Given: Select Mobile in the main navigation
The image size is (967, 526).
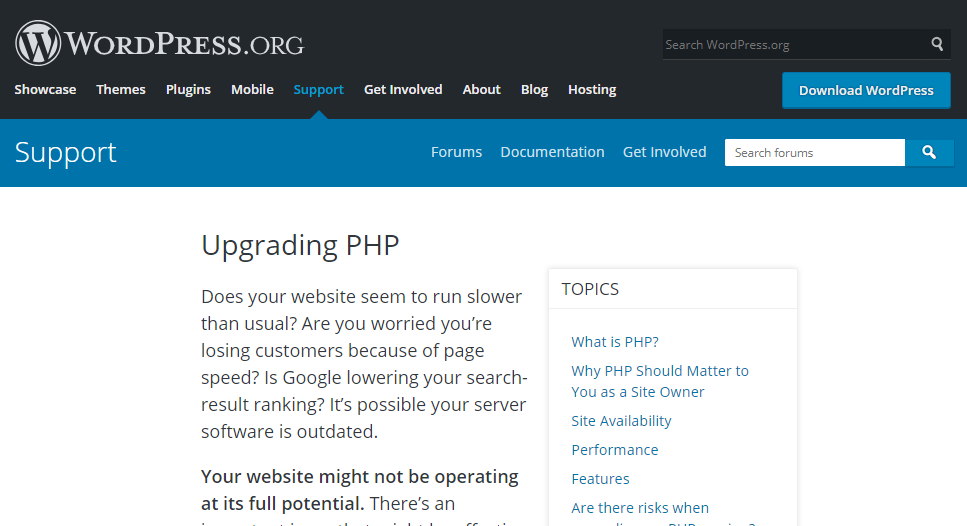Looking at the screenshot, I should click(x=252, y=89).
